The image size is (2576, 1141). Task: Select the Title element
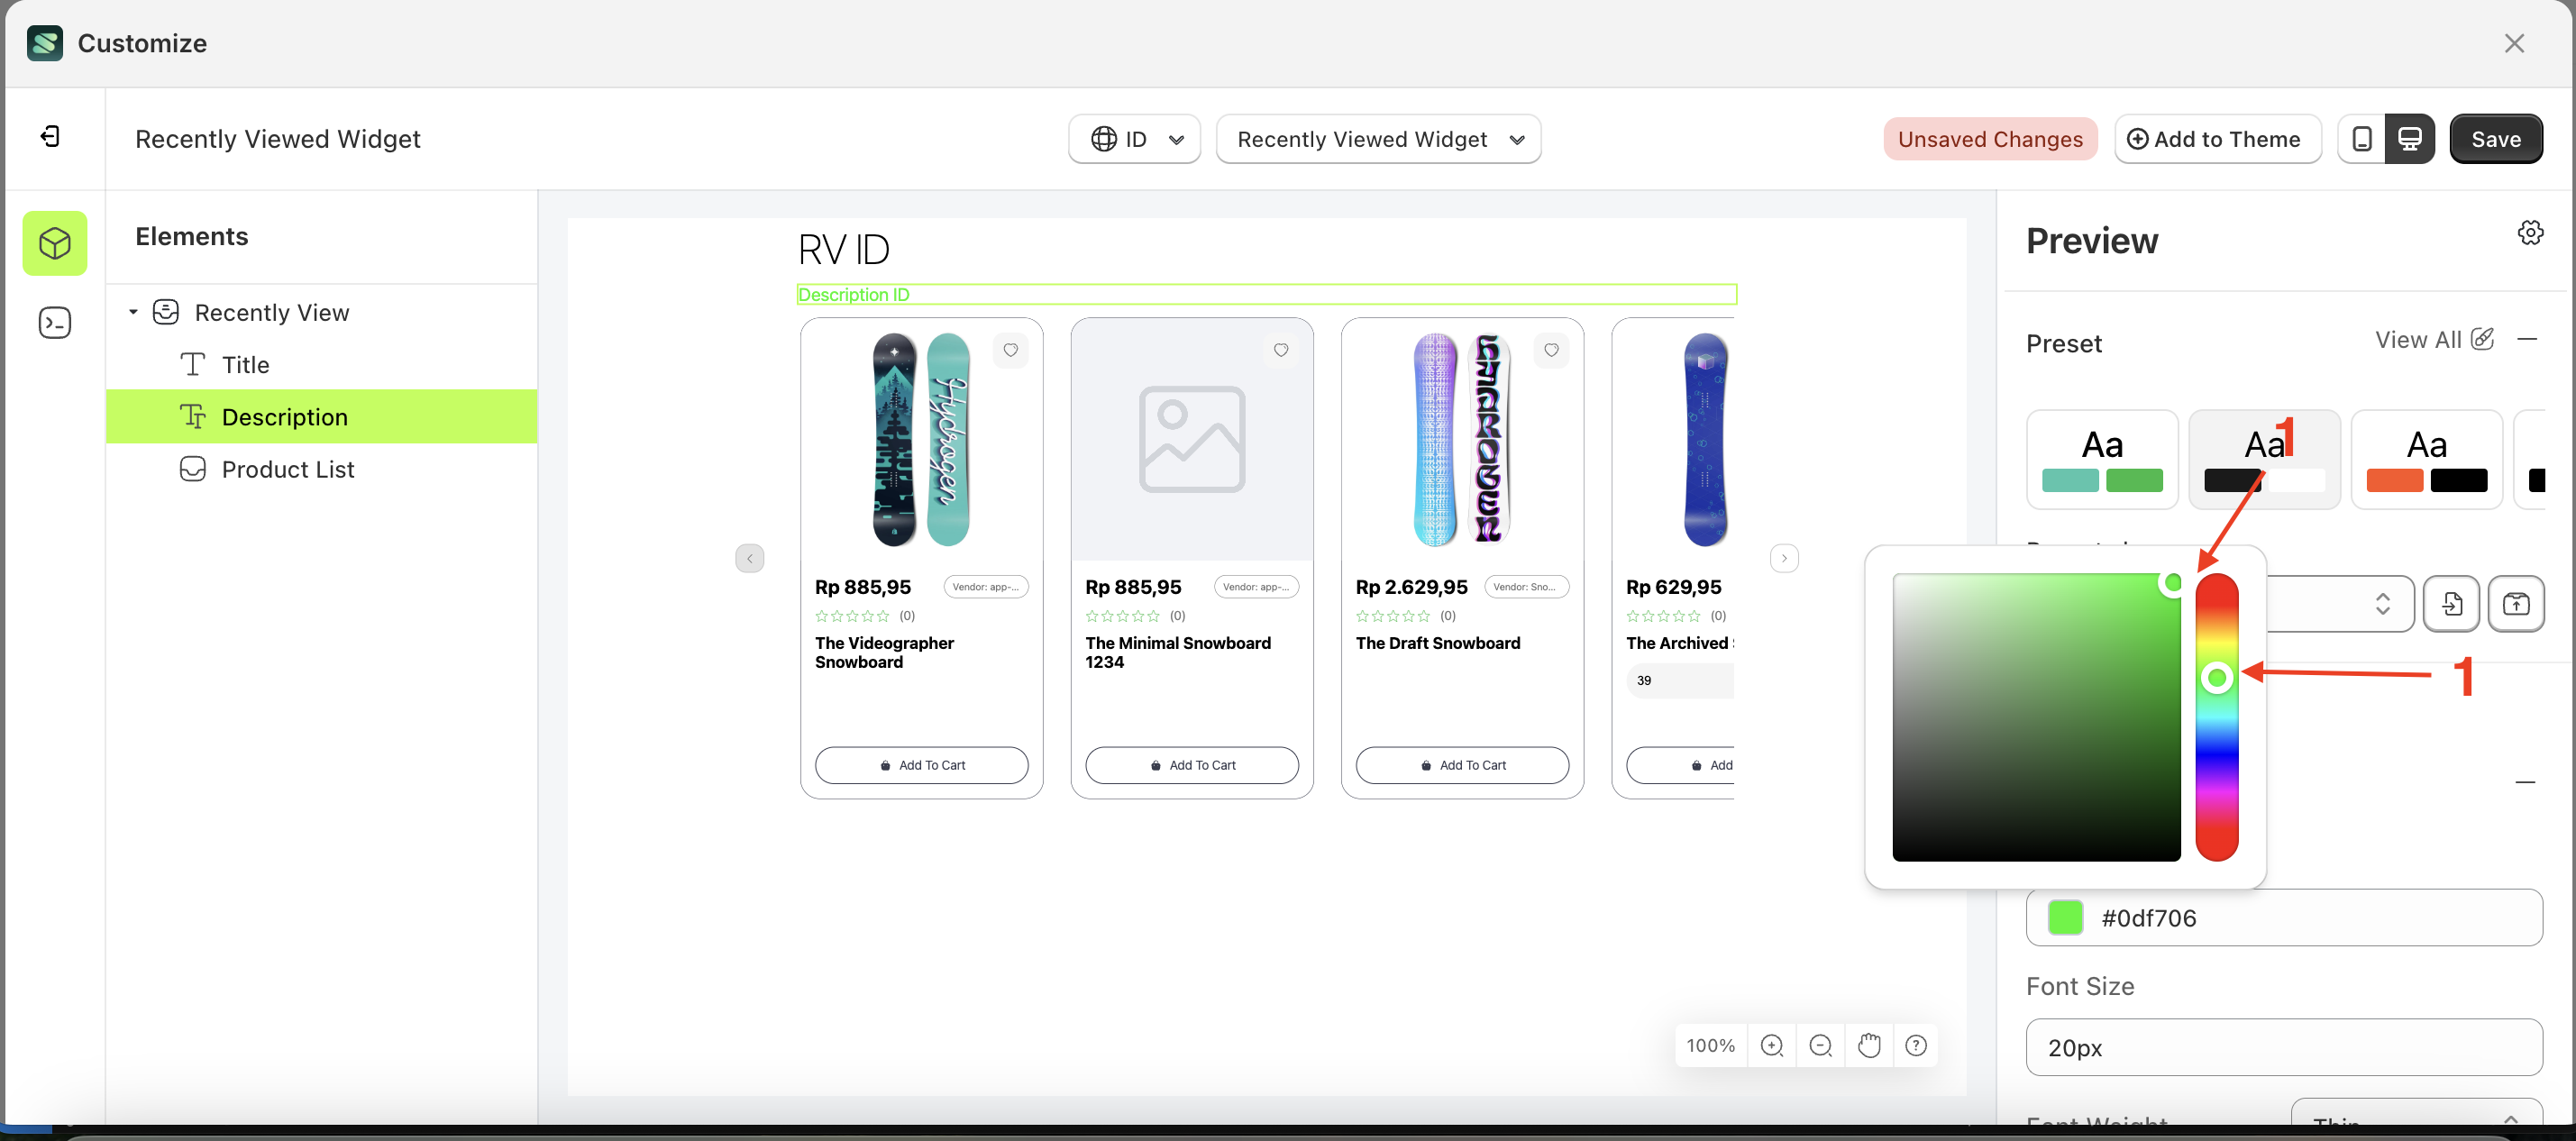coord(245,364)
